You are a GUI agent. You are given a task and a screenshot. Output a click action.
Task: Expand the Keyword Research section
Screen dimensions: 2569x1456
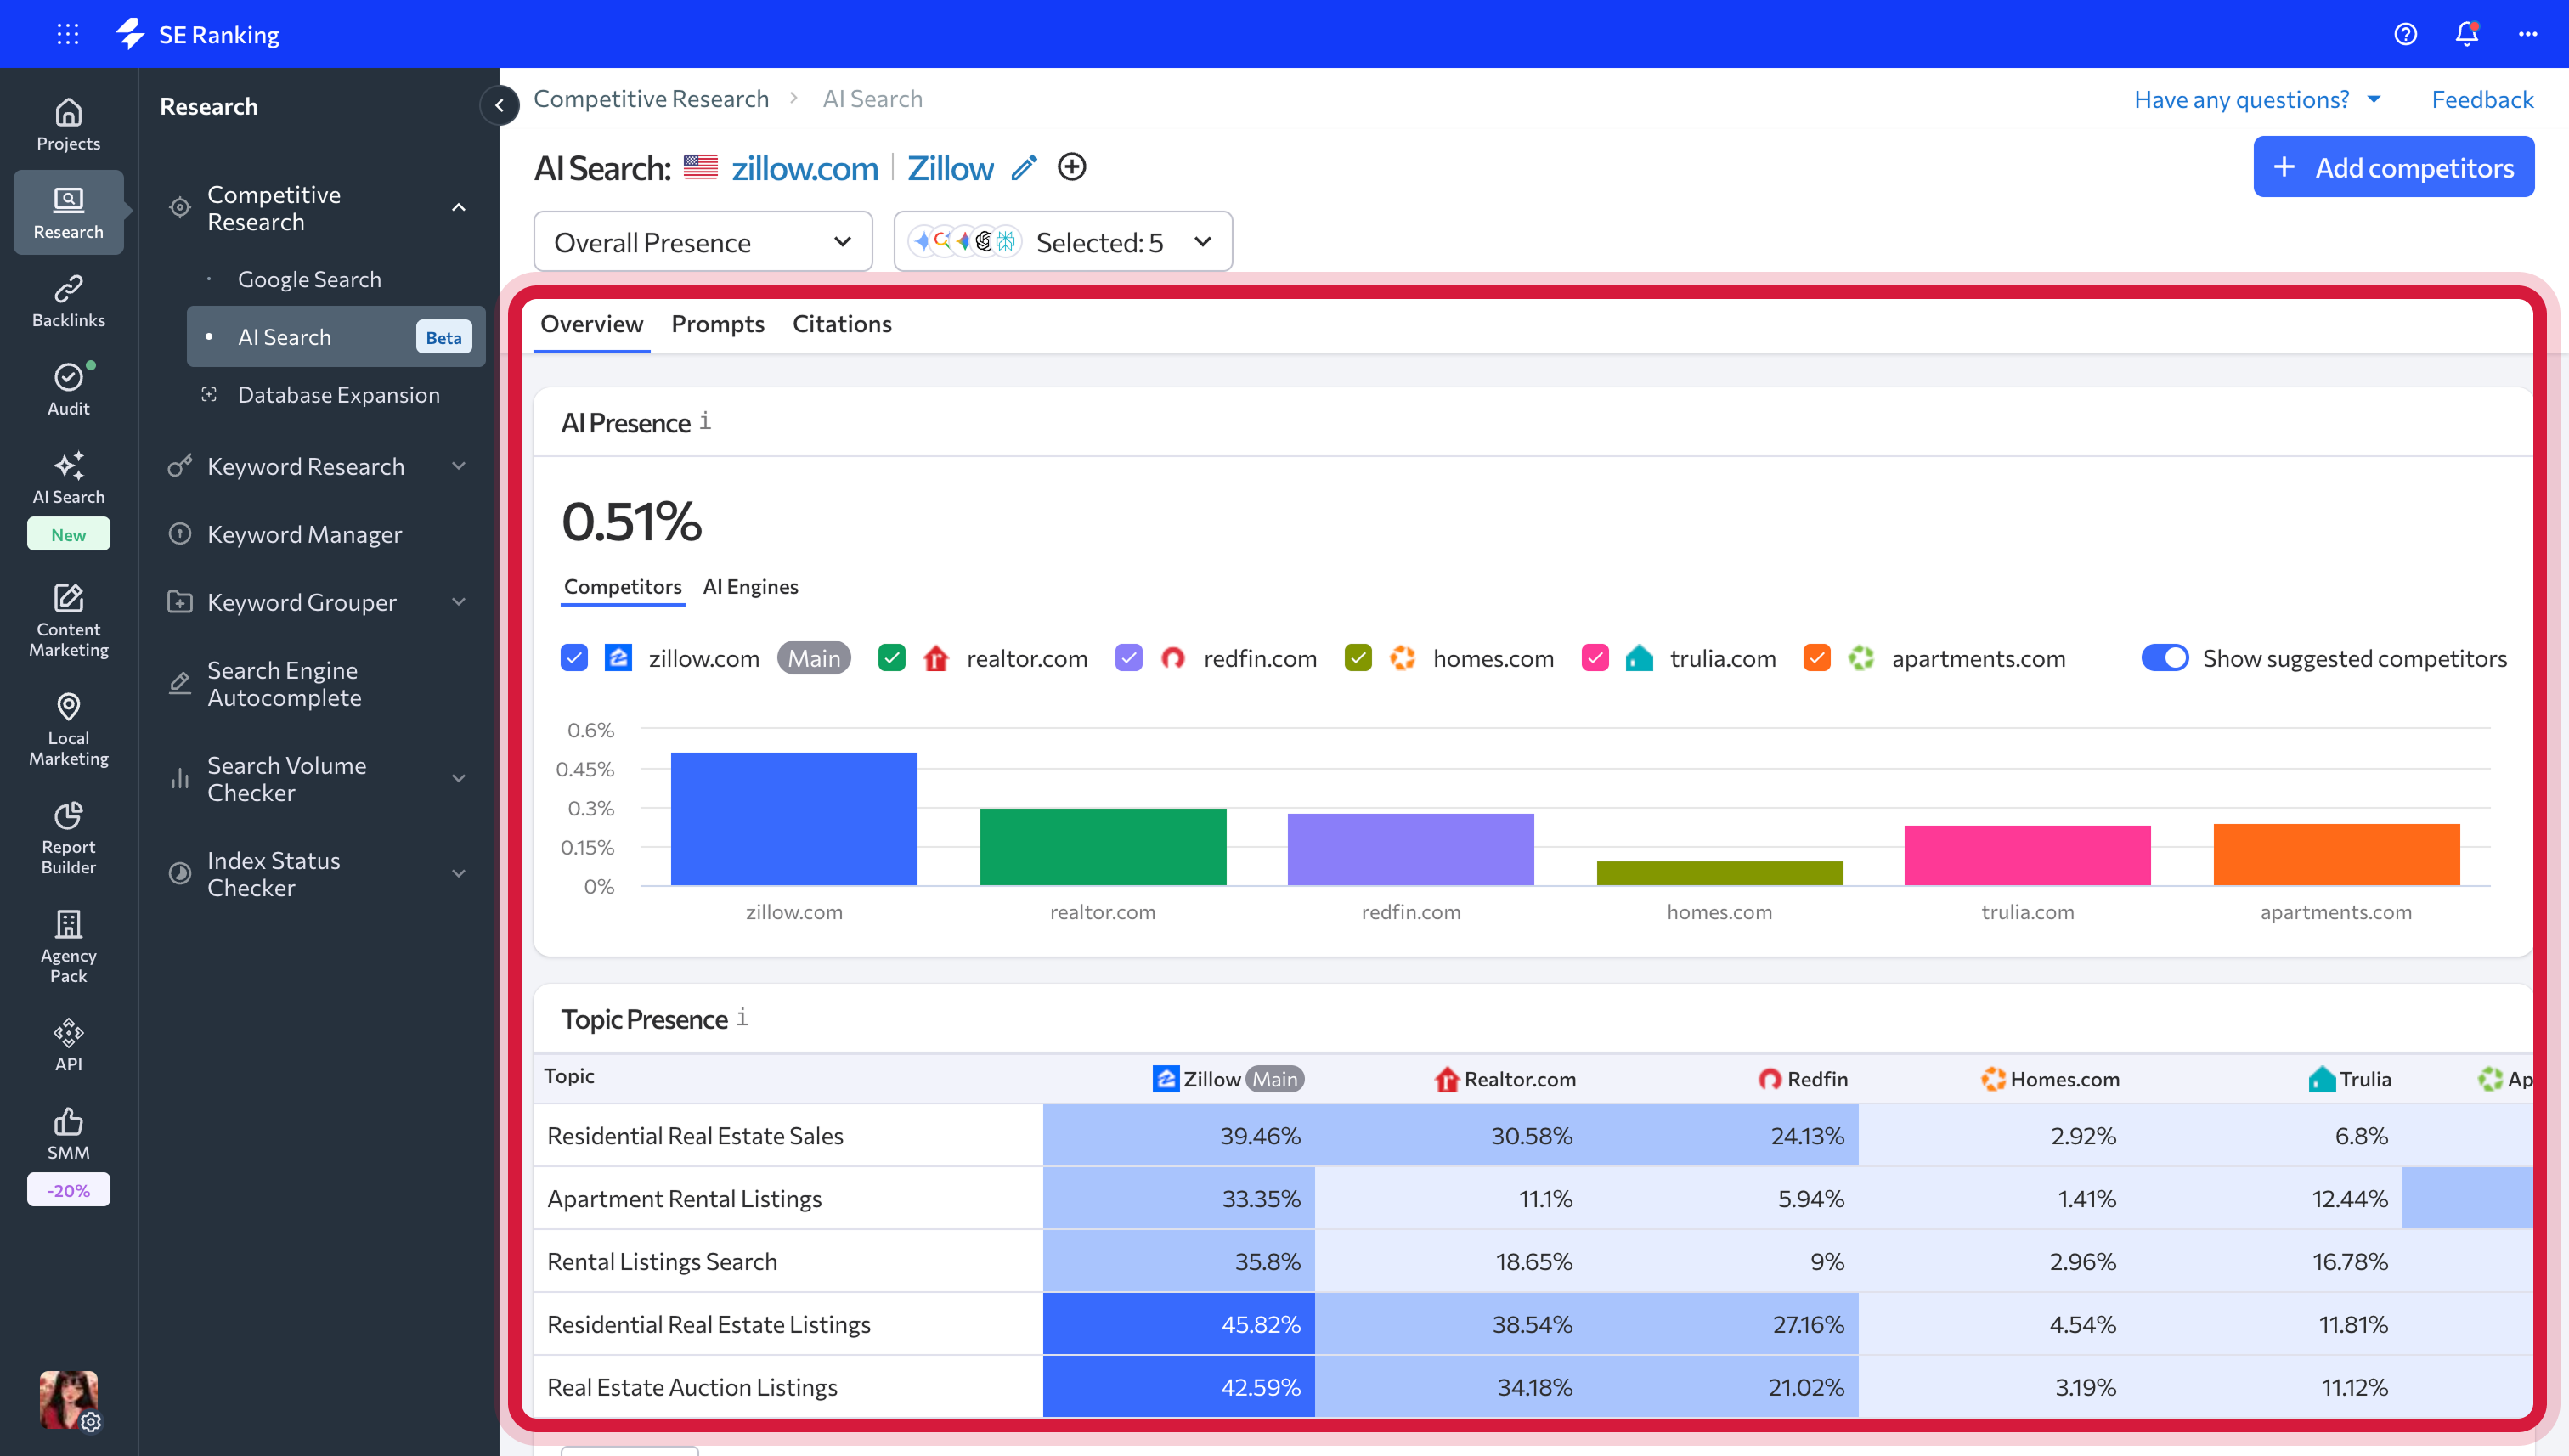point(459,466)
